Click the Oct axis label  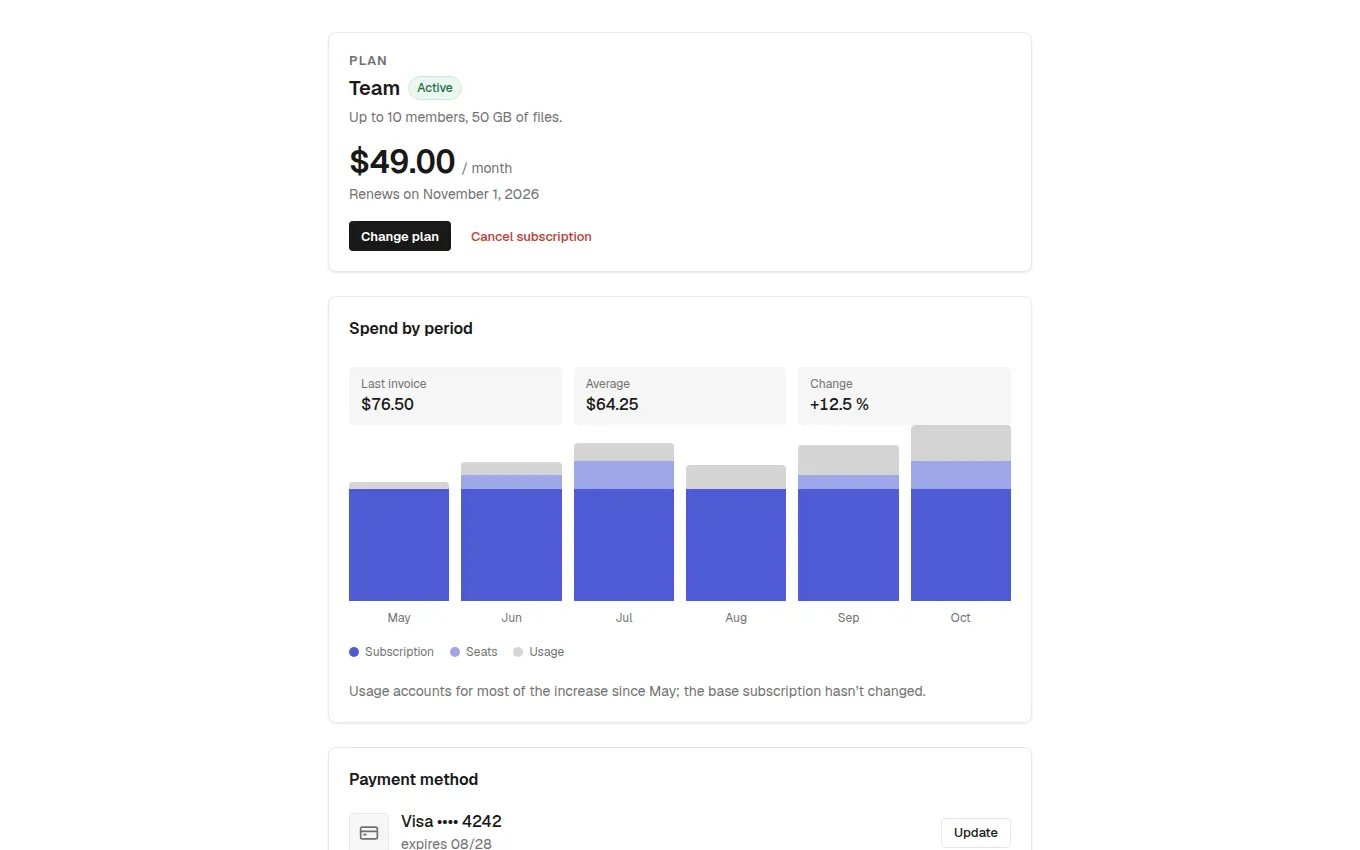coord(961,618)
